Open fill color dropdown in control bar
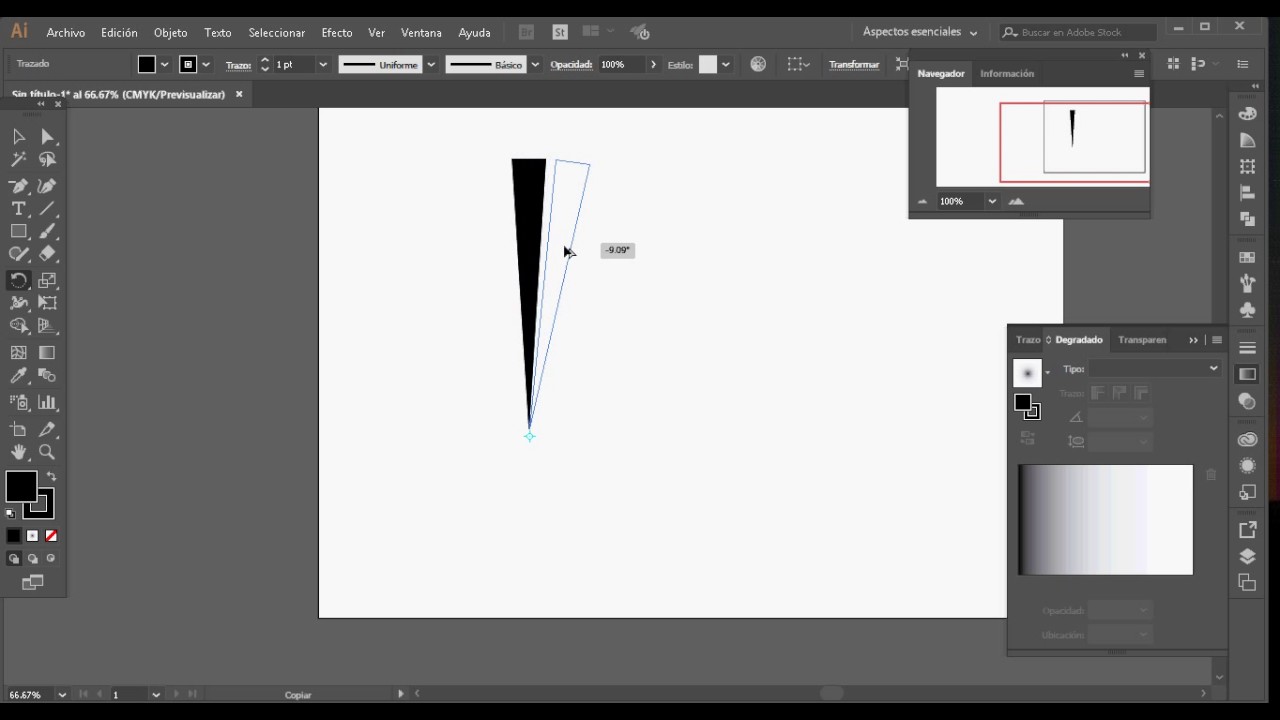 click(x=165, y=65)
